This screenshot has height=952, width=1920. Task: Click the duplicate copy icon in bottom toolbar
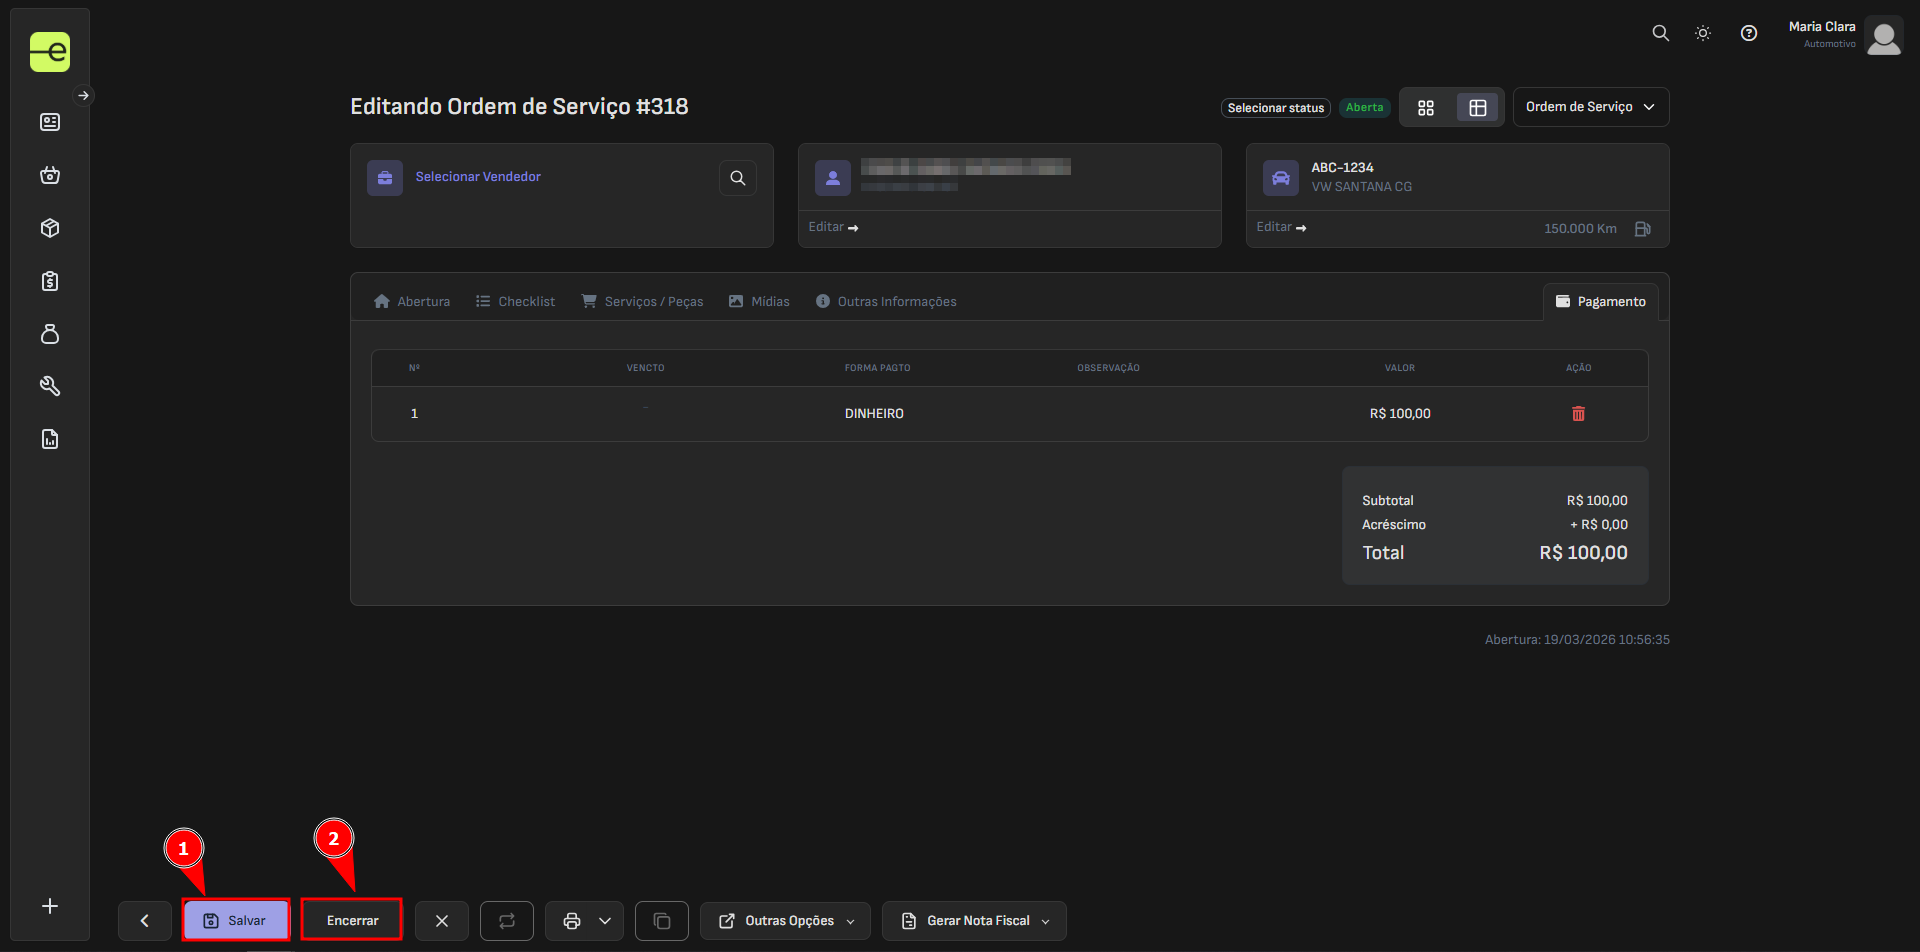(x=661, y=921)
